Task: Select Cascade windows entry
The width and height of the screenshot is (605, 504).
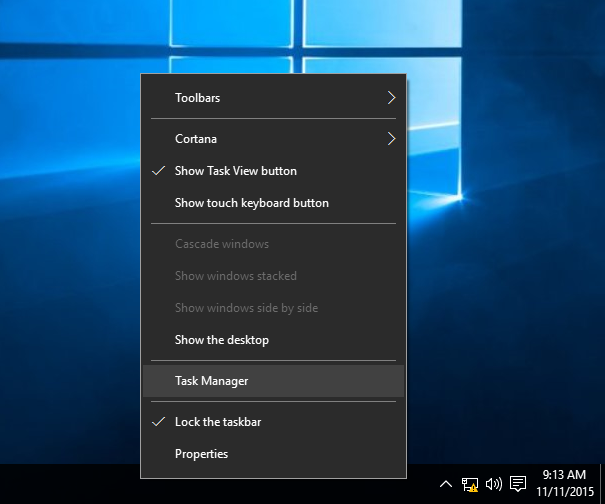Action: tap(221, 244)
